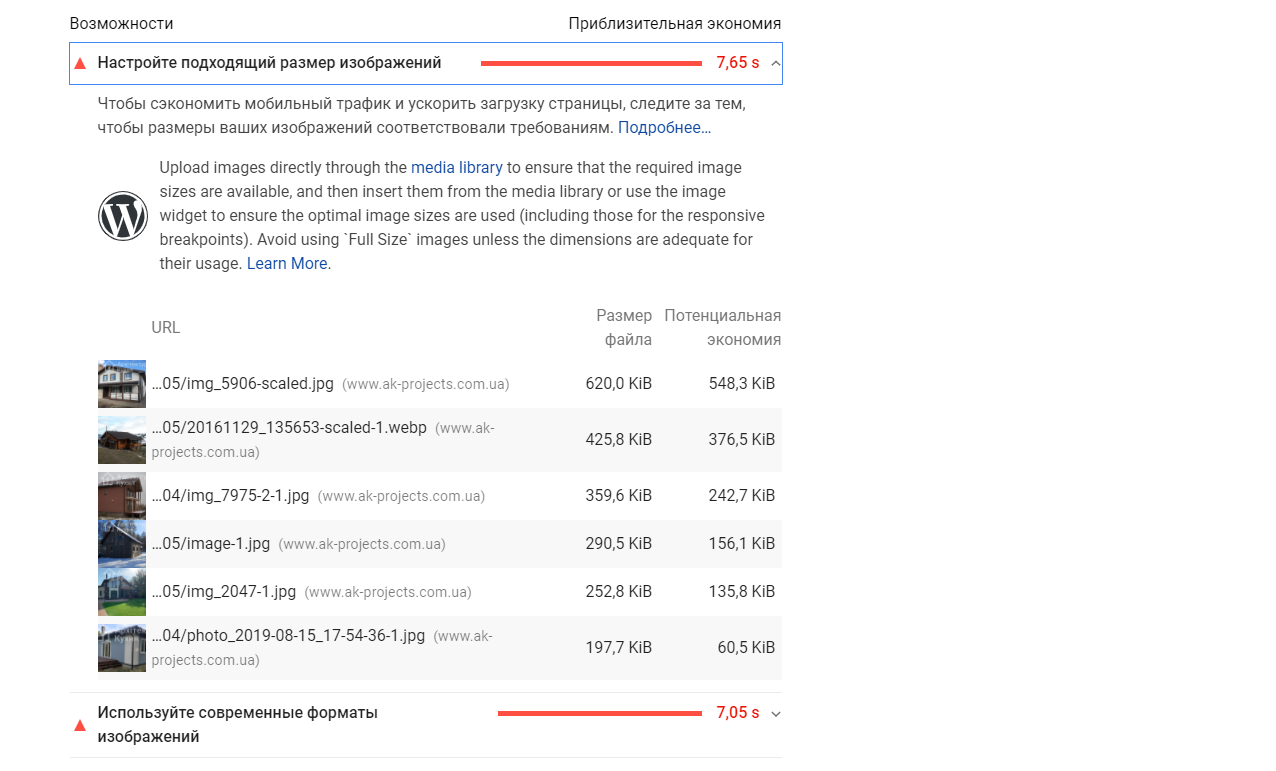Image resolution: width=1276 pixels, height=771 pixels.
Task: Click the 7,05 s savings bar
Action: pos(599,714)
